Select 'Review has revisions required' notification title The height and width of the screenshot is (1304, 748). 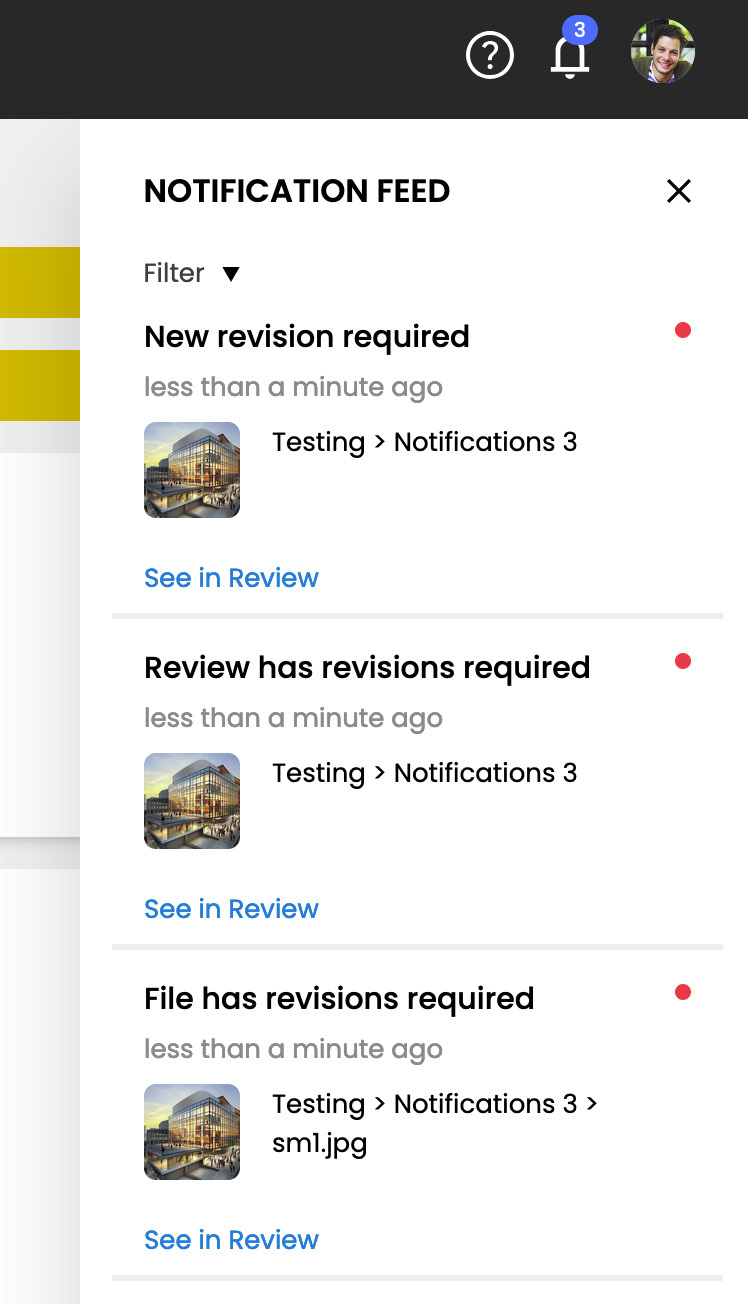[367, 668]
